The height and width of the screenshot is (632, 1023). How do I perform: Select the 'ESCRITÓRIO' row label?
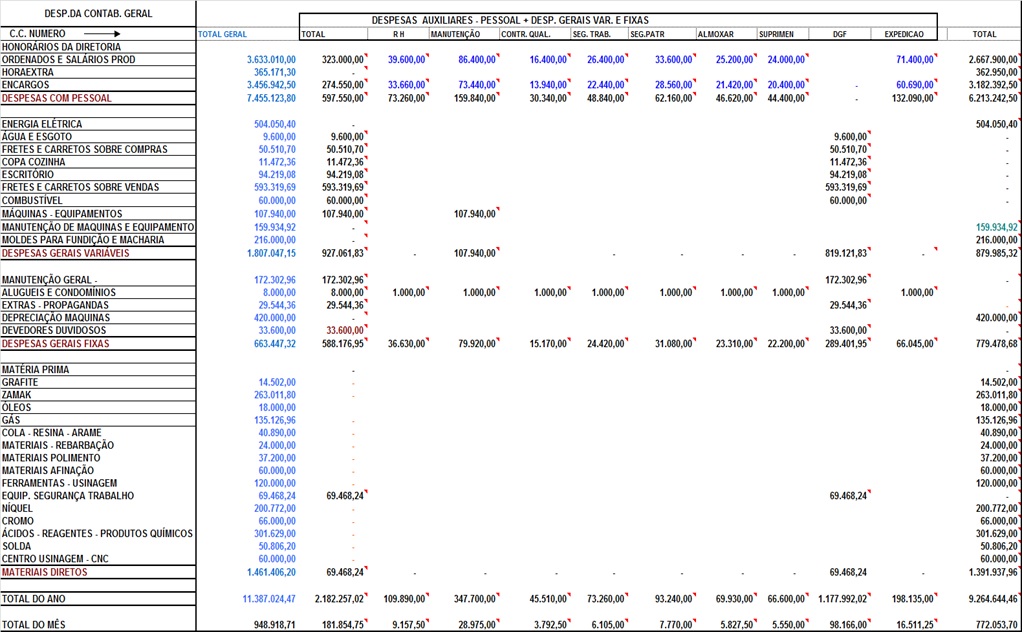pyautogui.click(x=28, y=175)
